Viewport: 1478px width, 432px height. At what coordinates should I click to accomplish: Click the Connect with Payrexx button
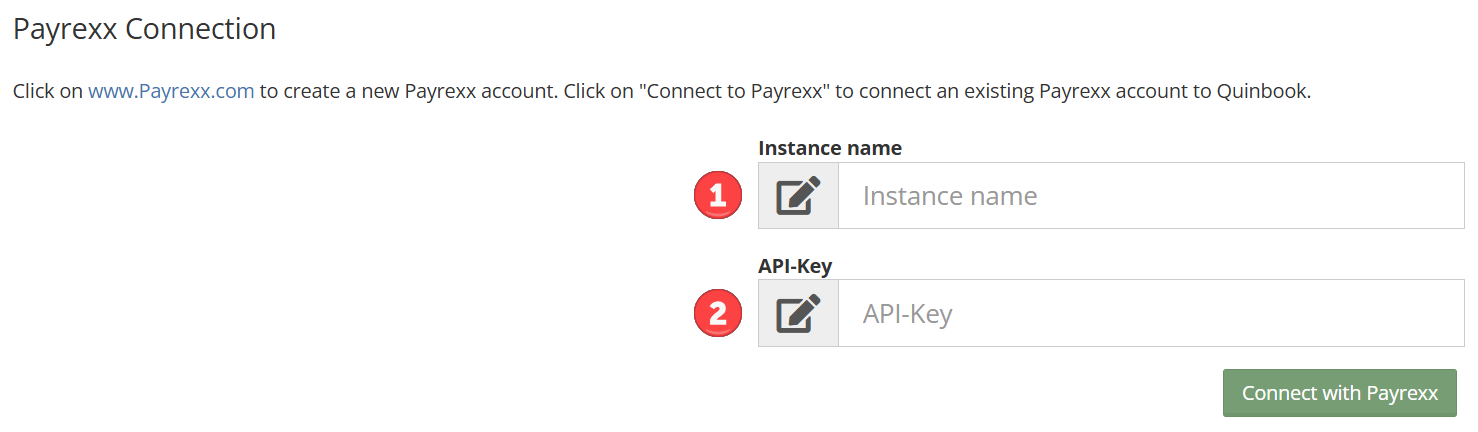[x=1340, y=393]
